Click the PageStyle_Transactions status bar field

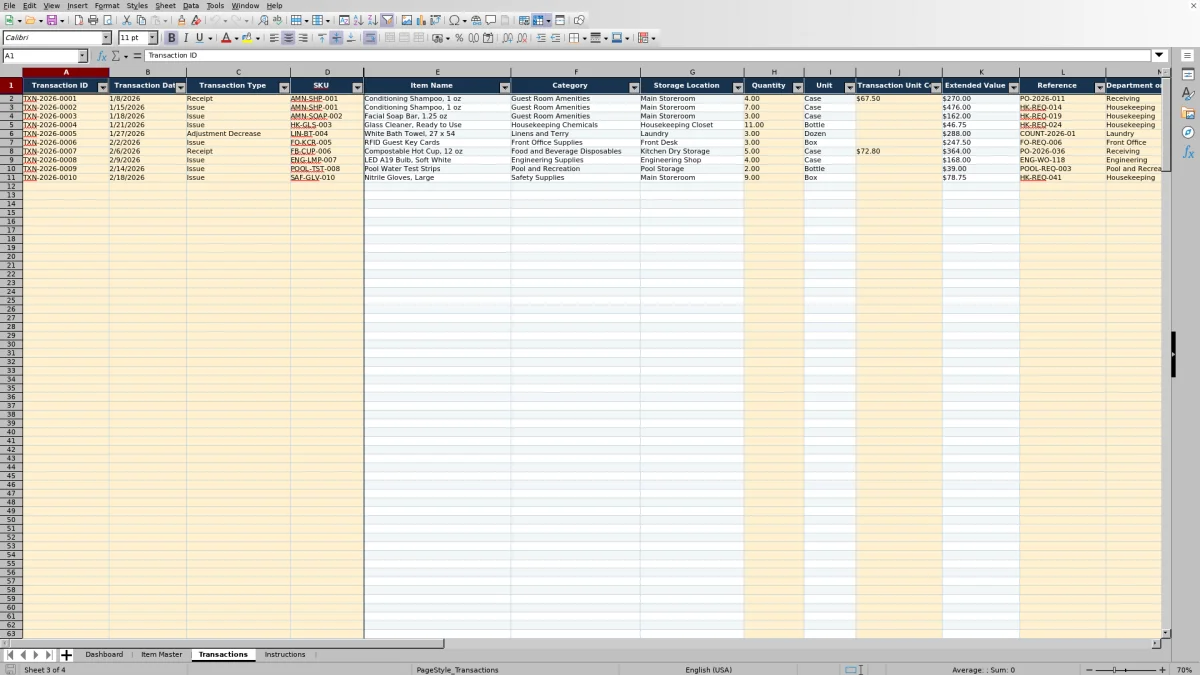(458, 670)
